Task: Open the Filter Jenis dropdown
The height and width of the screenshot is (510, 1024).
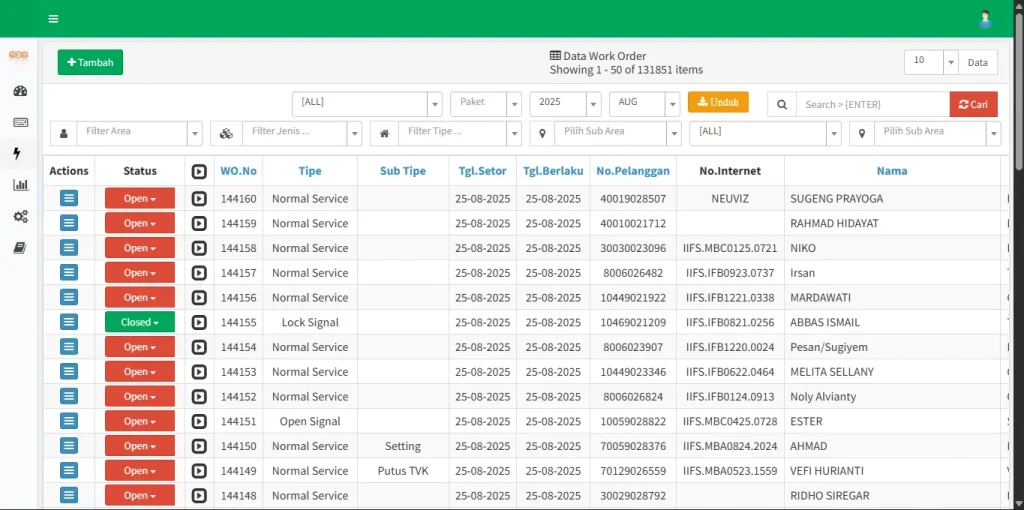Action: click(x=302, y=133)
